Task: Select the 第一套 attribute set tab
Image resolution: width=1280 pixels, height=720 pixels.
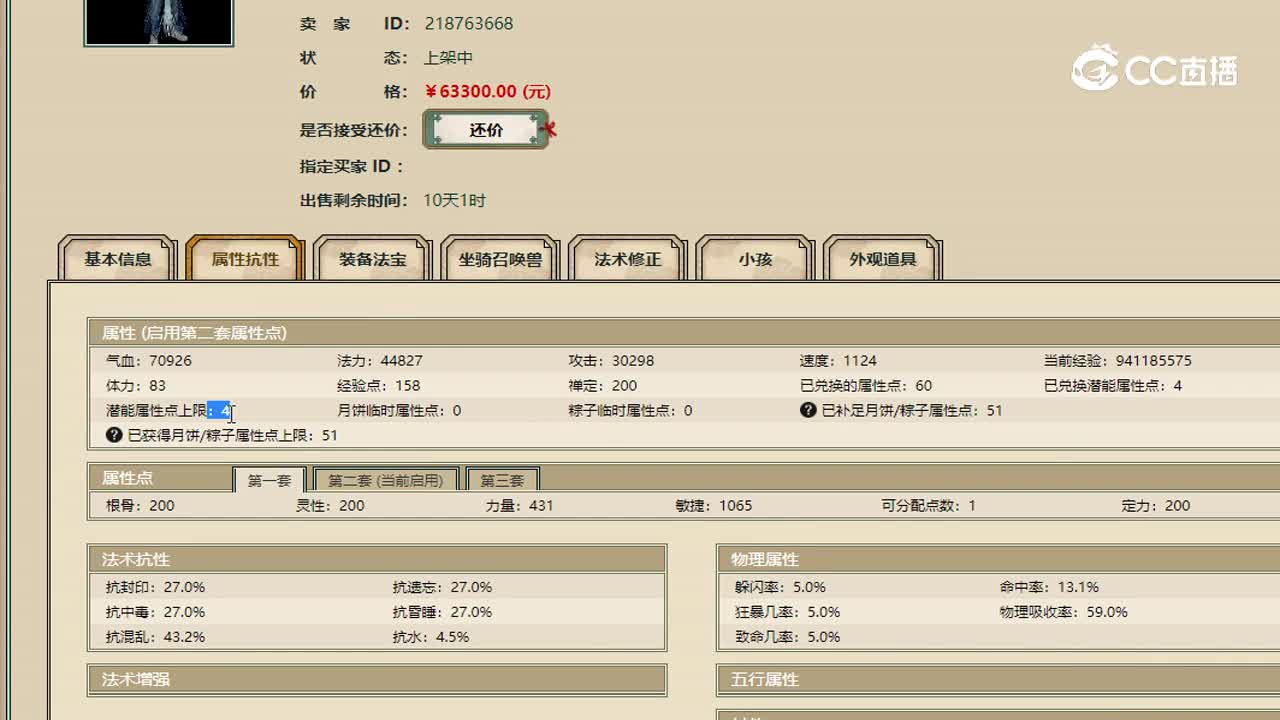Action: tap(269, 480)
